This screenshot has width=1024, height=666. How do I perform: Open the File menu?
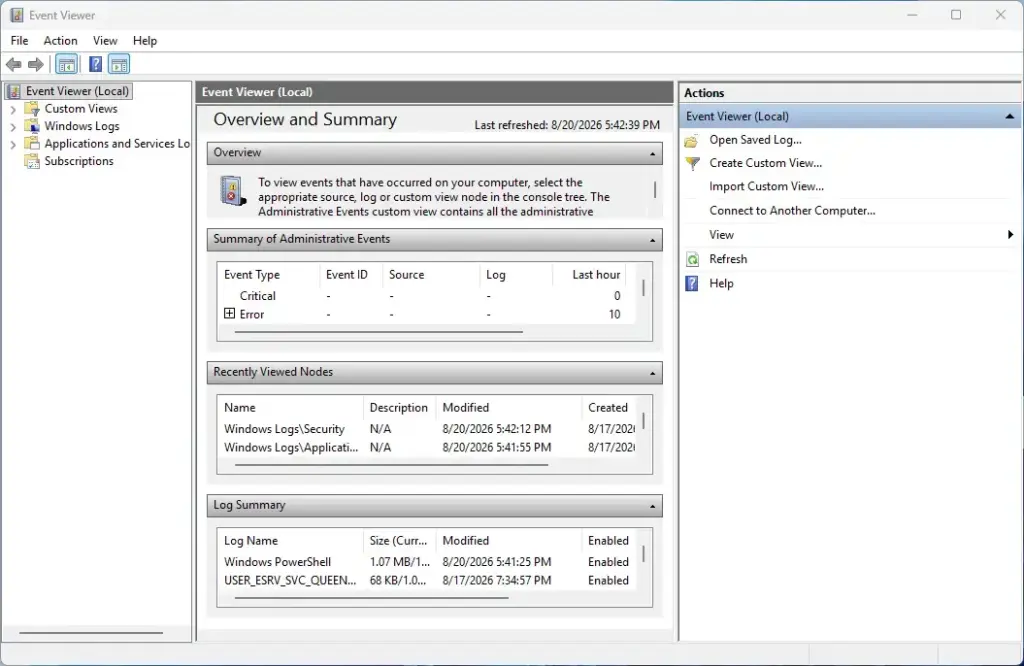(x=20, y=40)
